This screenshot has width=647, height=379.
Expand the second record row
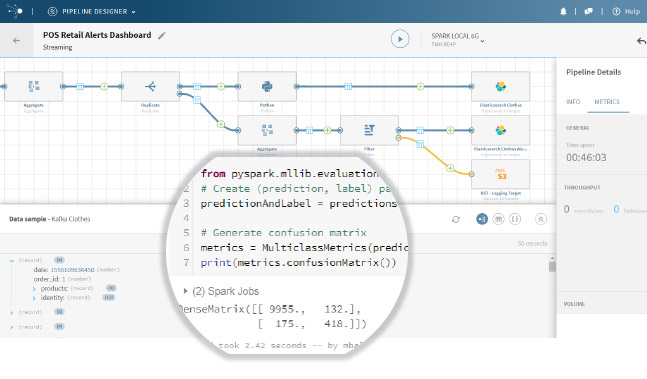click(12, 313)
